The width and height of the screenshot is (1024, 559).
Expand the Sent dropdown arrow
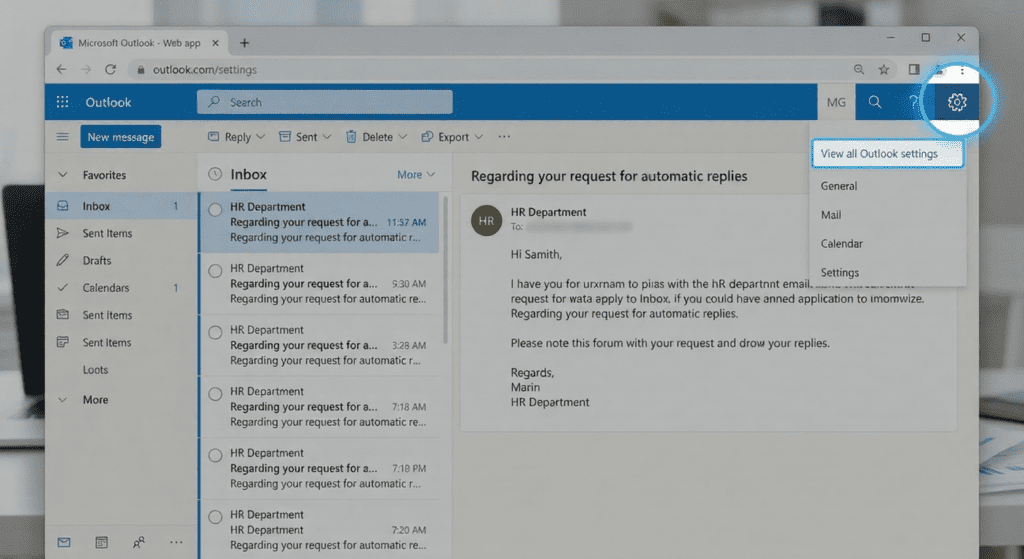click(x=327, y=136)
